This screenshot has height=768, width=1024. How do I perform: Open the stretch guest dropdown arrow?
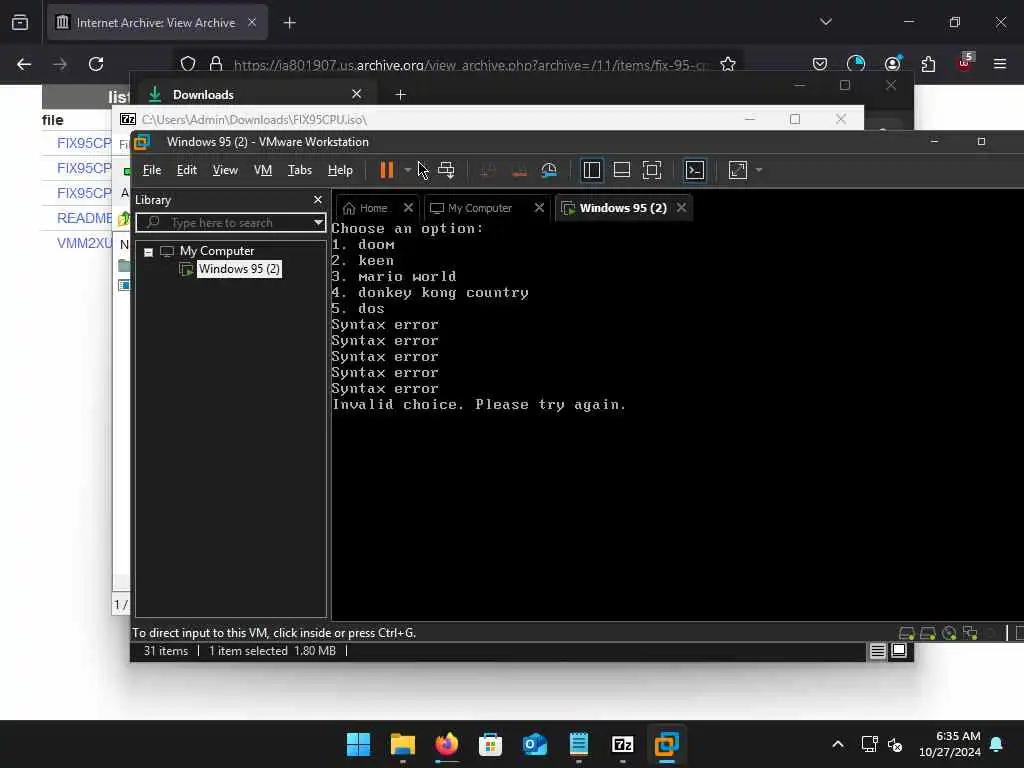tap(758, 170)
